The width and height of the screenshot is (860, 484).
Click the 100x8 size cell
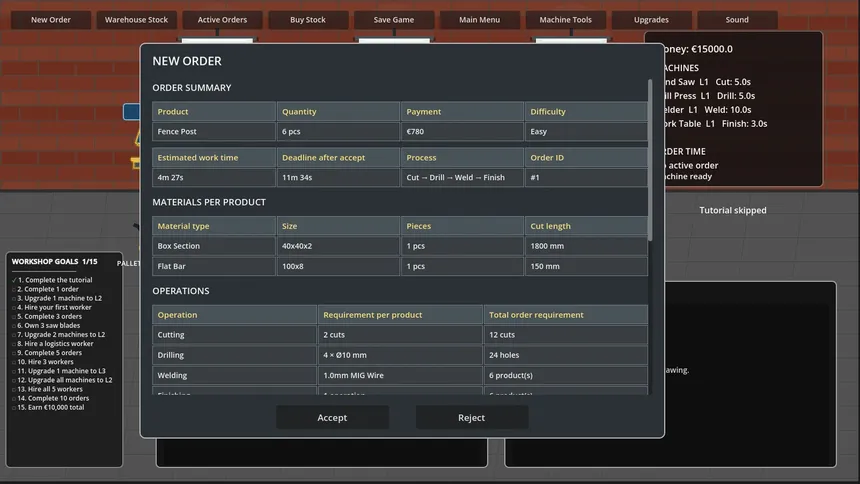(338, 266)
